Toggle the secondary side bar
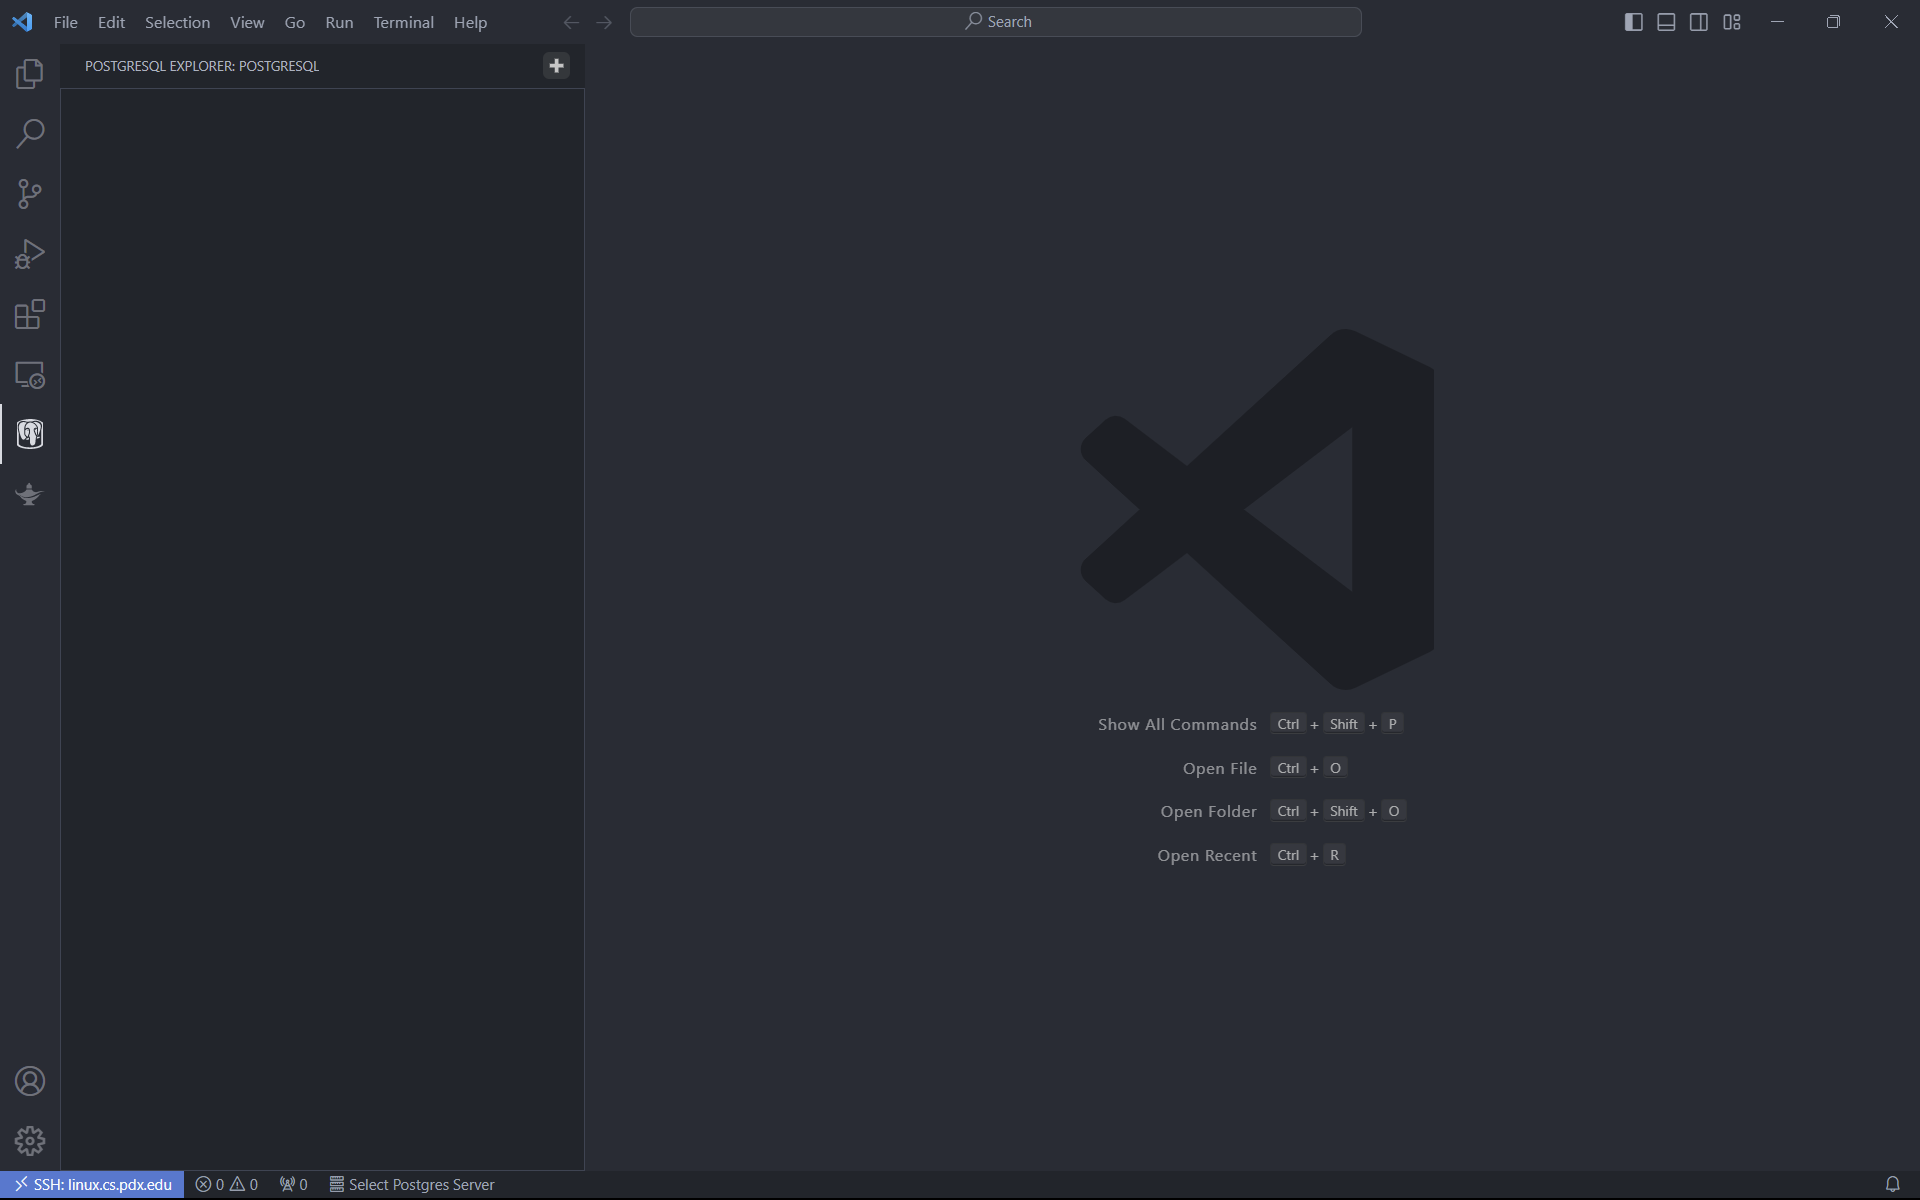1920x1200 pixels. (1699, 22)
